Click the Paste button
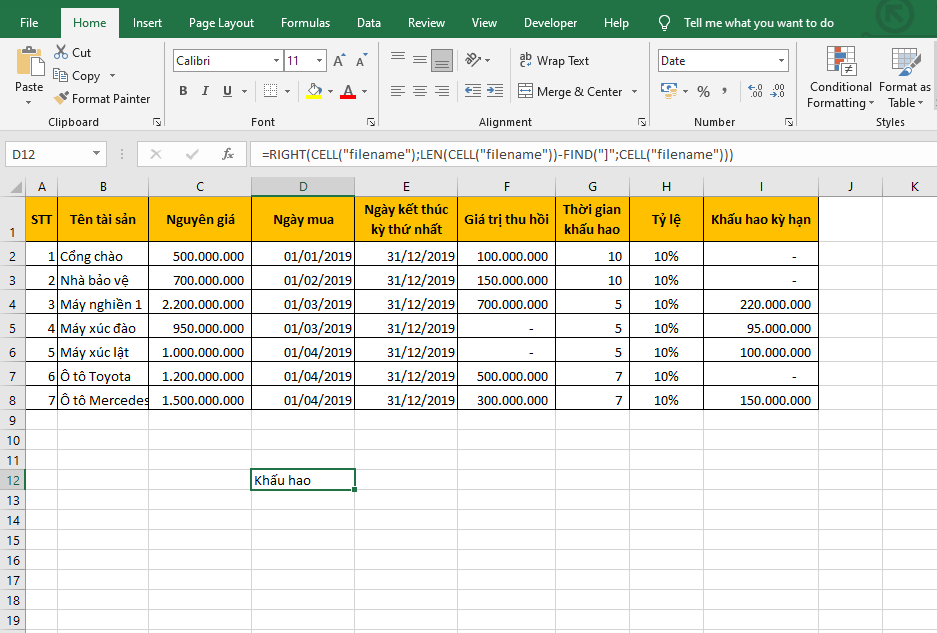937x633 pixels. [29, 70]
